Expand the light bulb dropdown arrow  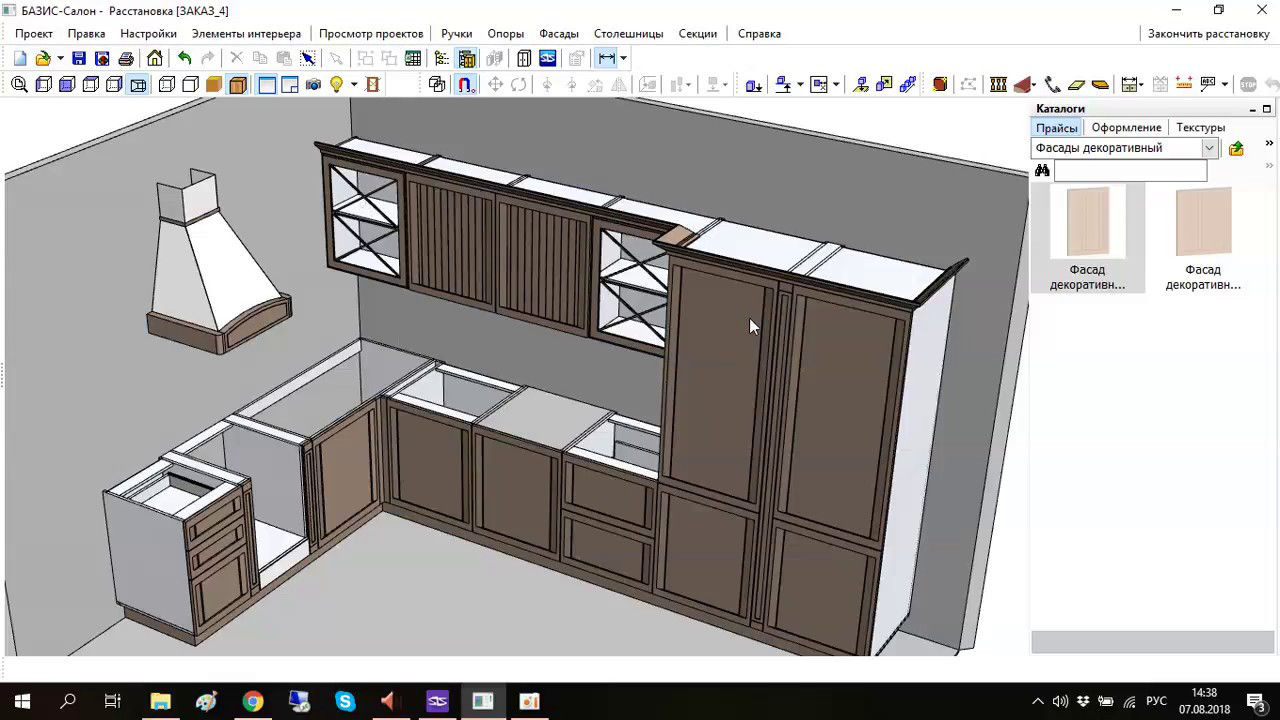(353, 85)
